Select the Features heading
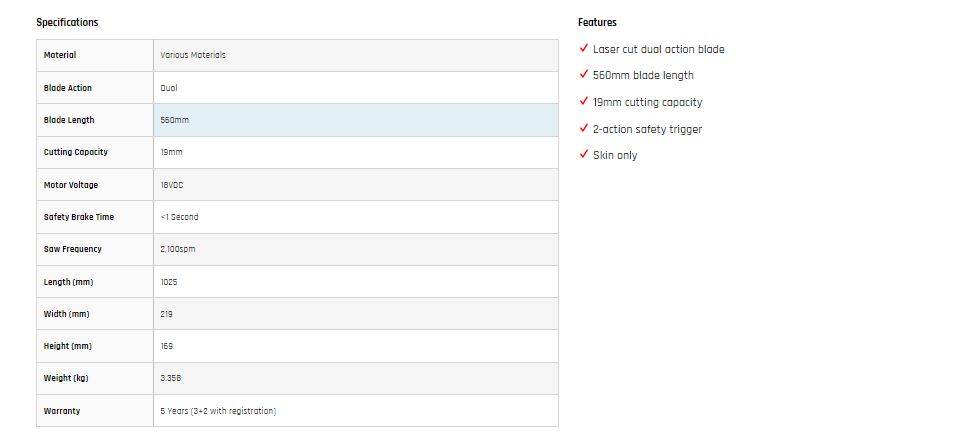Viewport: 955px width, 445px height. coord(597,23)
